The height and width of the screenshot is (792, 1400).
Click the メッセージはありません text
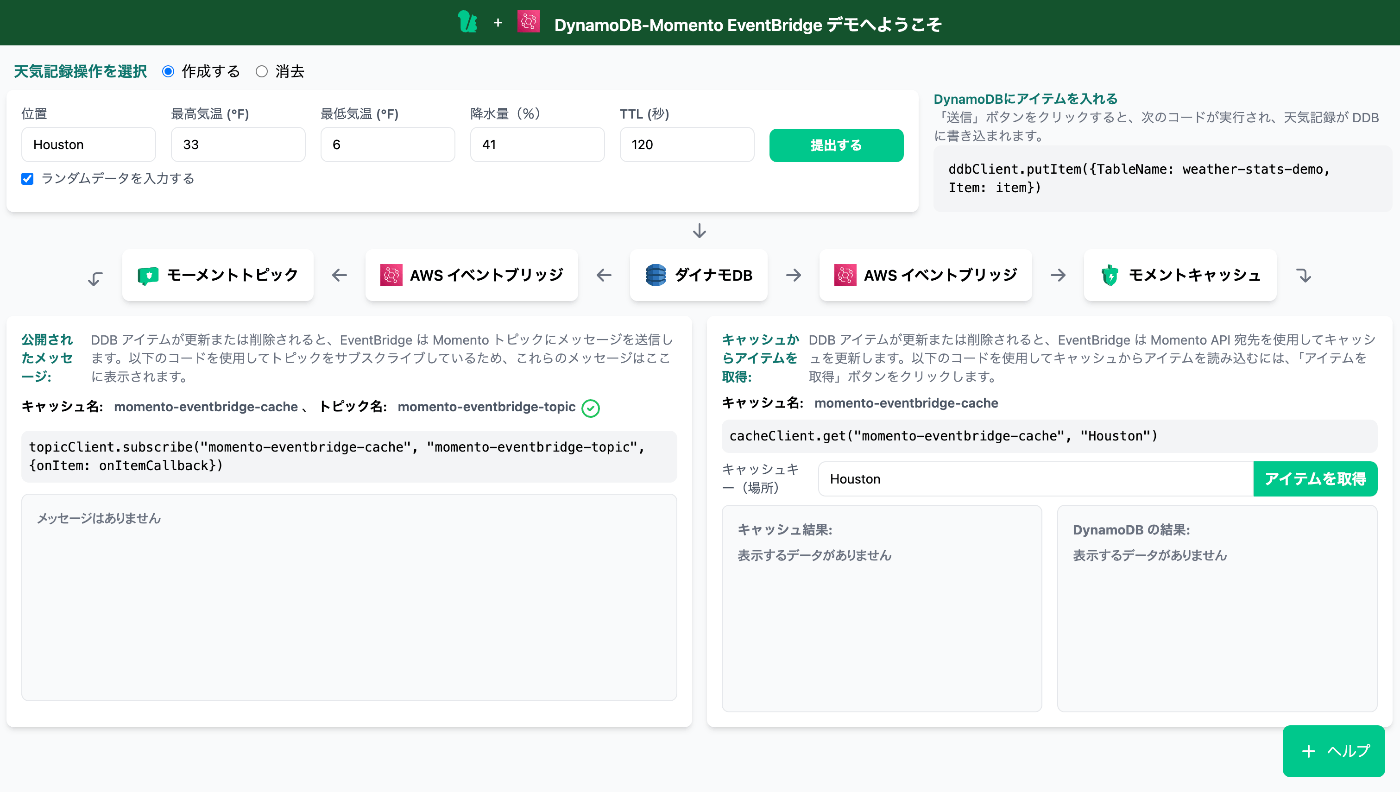coord(99,518)
